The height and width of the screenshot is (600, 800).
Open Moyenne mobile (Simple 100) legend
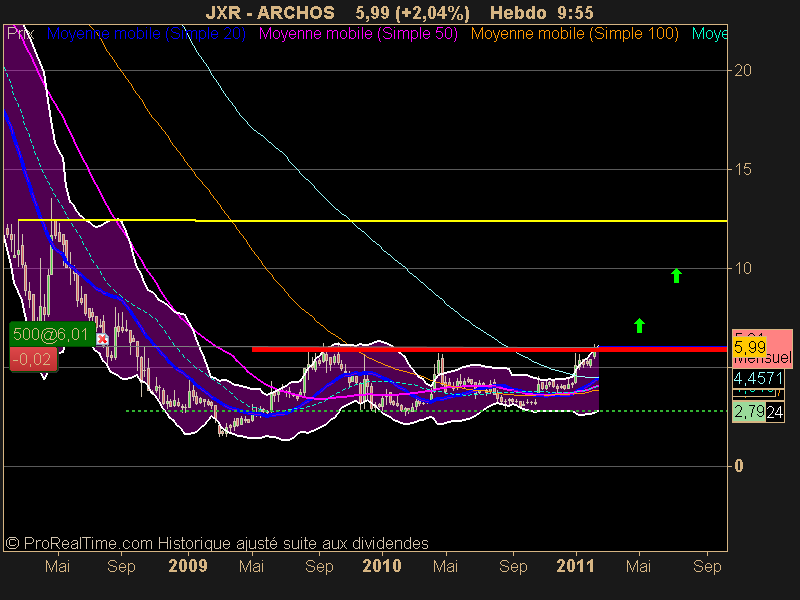click(x=574, y=34)
